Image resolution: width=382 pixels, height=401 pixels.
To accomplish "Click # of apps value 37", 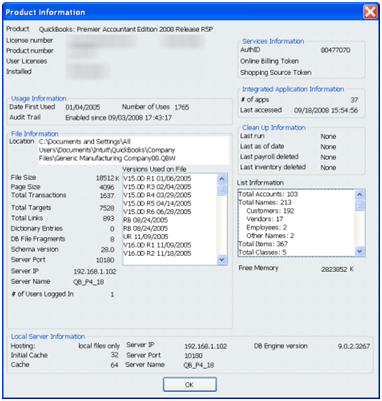I will (x=354, y=100).
